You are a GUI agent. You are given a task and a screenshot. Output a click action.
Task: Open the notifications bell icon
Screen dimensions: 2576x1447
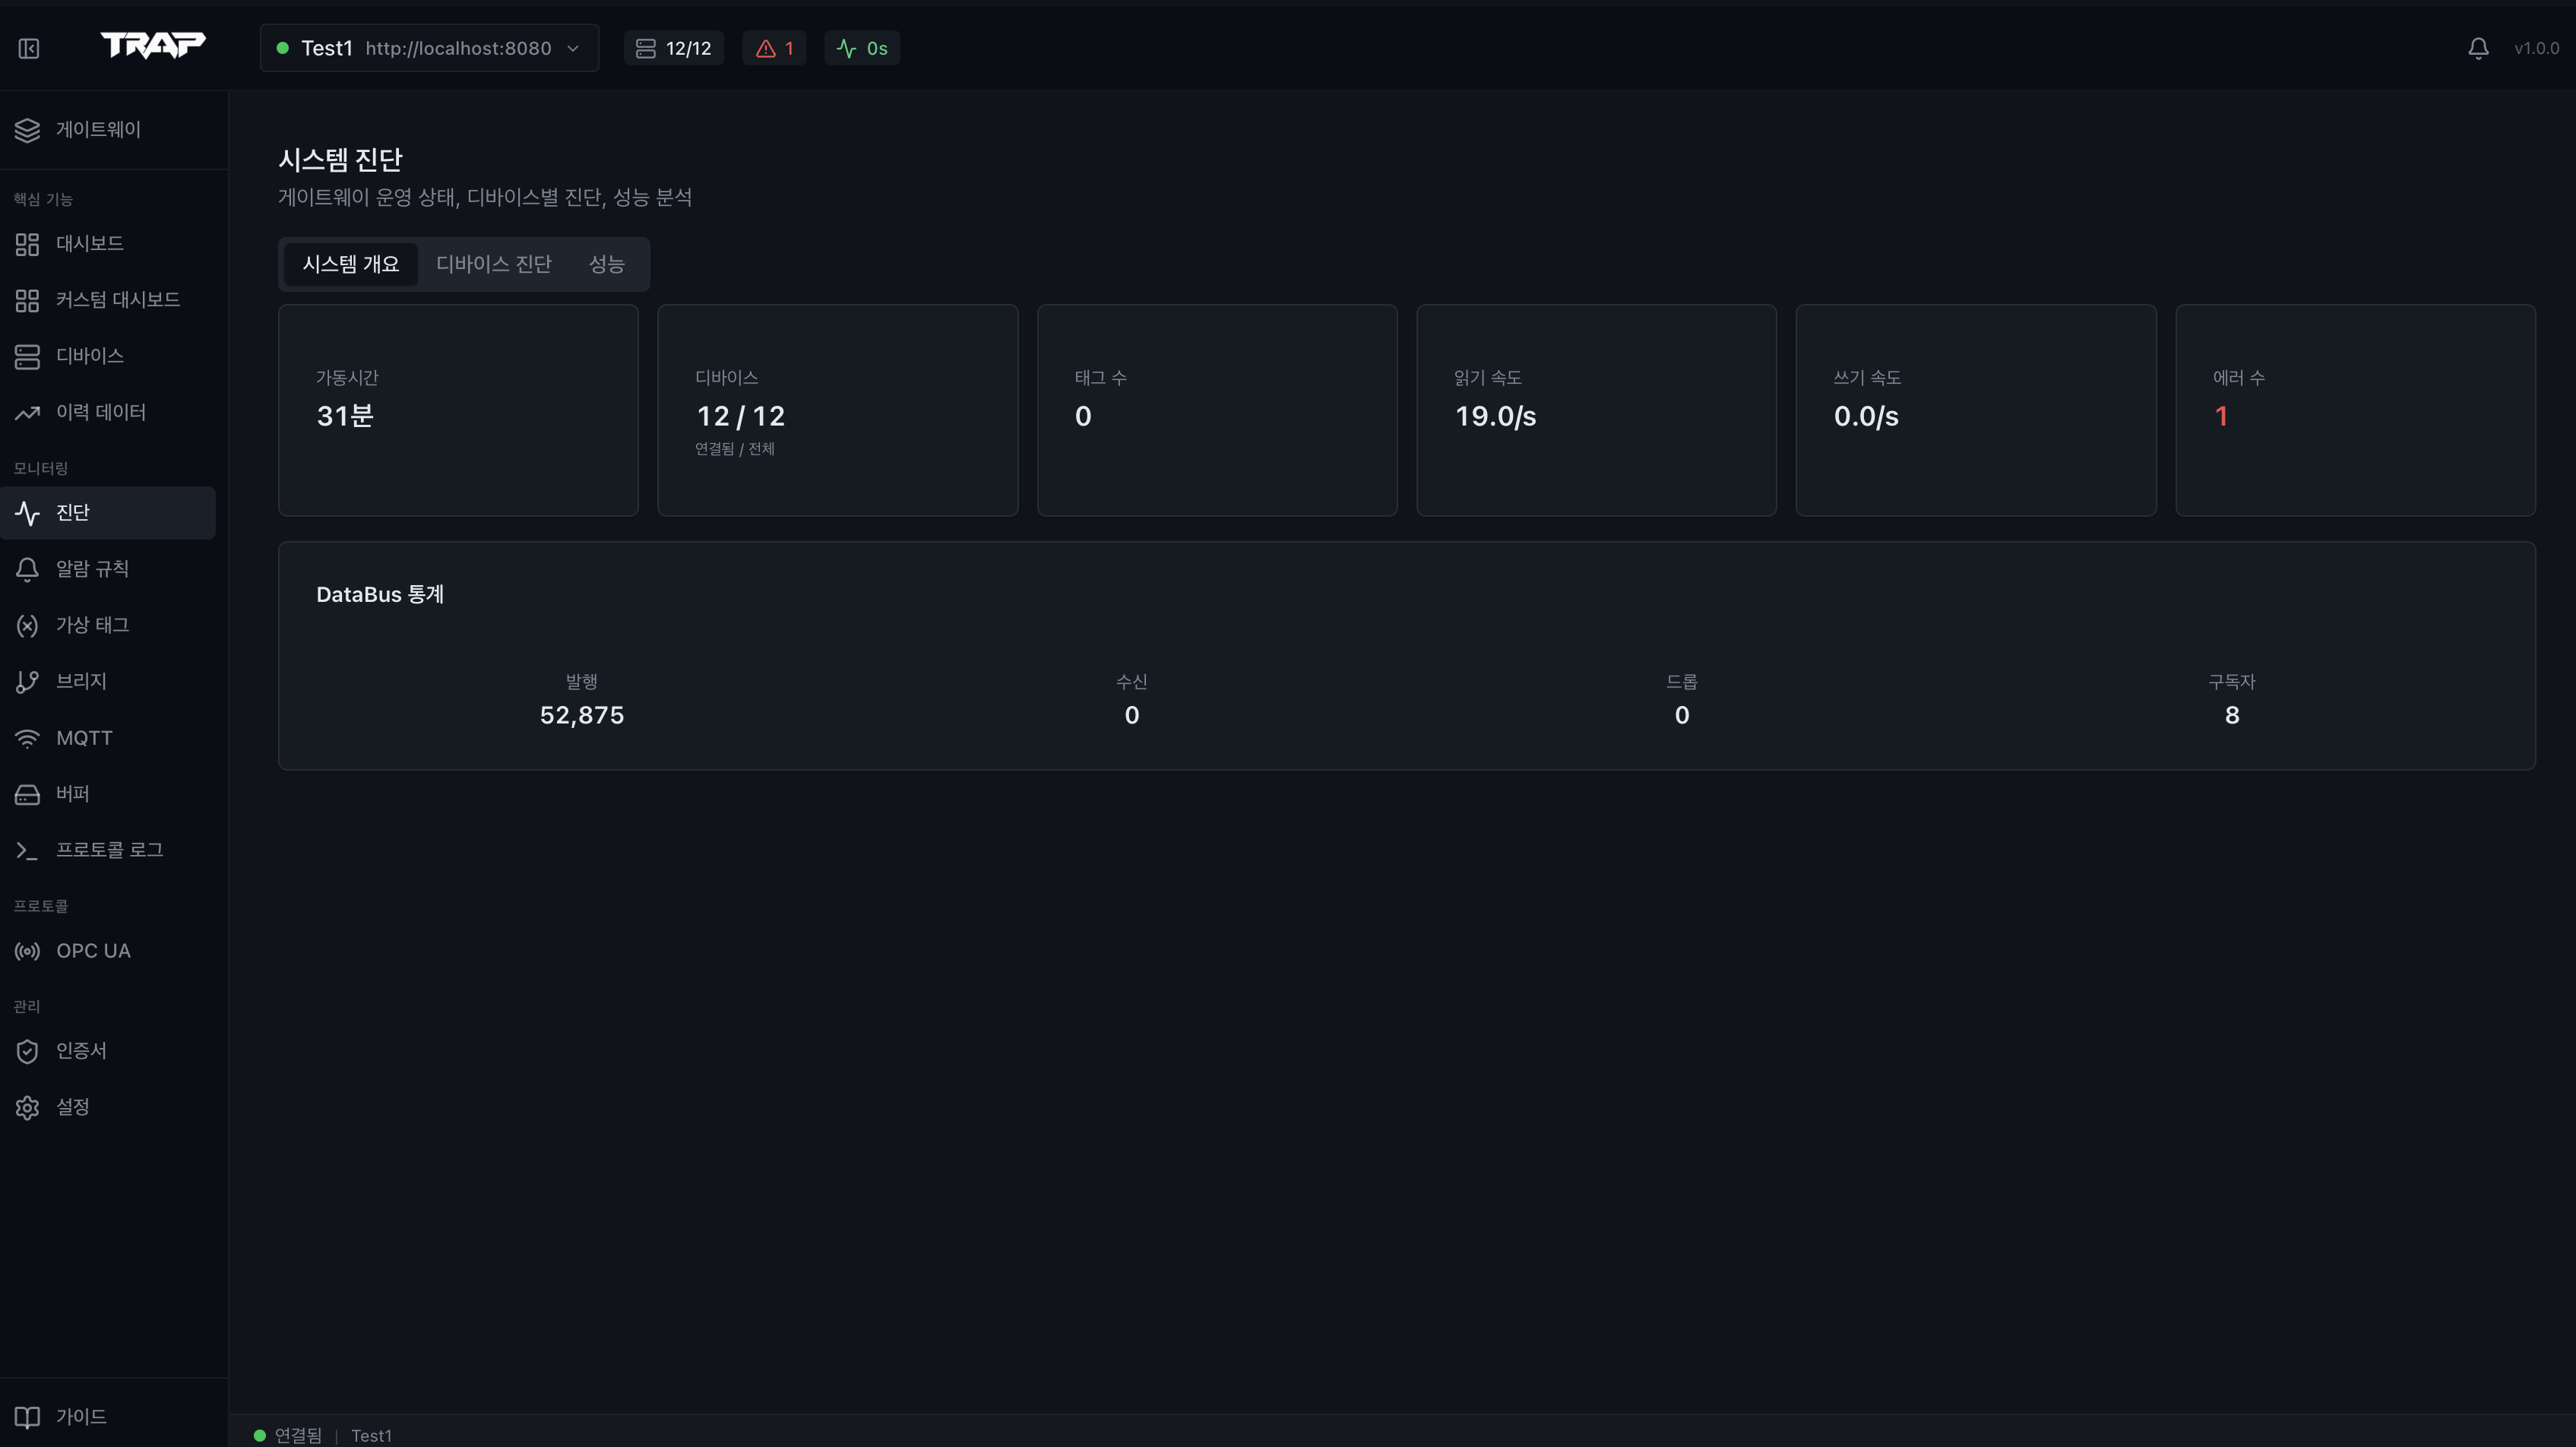[2478, 48]
